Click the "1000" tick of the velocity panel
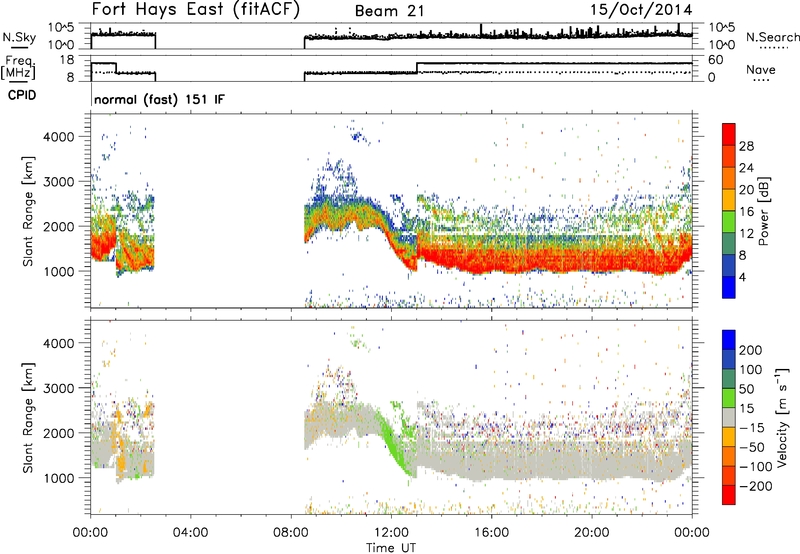The height and width of the screenshot is (554, 800). [x=58, y=477]
